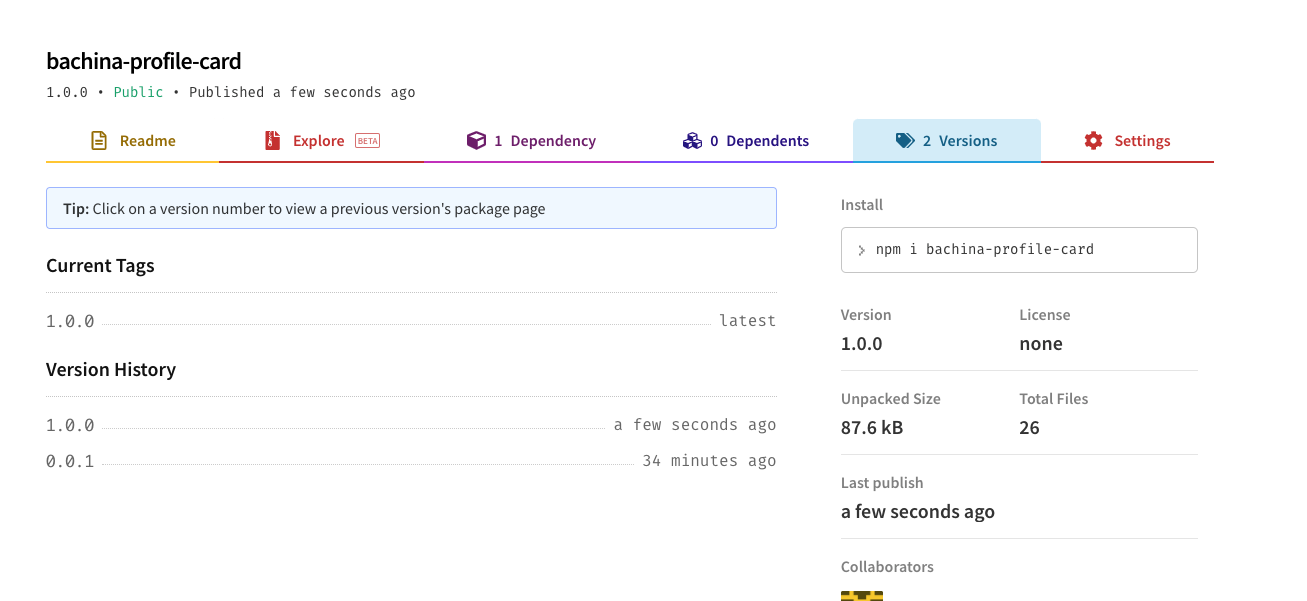Image resolution: width=1307 pixels, height=601 pixels.
Task: Open version 1.0.0 under Current Tags
Action: (69, 320)
